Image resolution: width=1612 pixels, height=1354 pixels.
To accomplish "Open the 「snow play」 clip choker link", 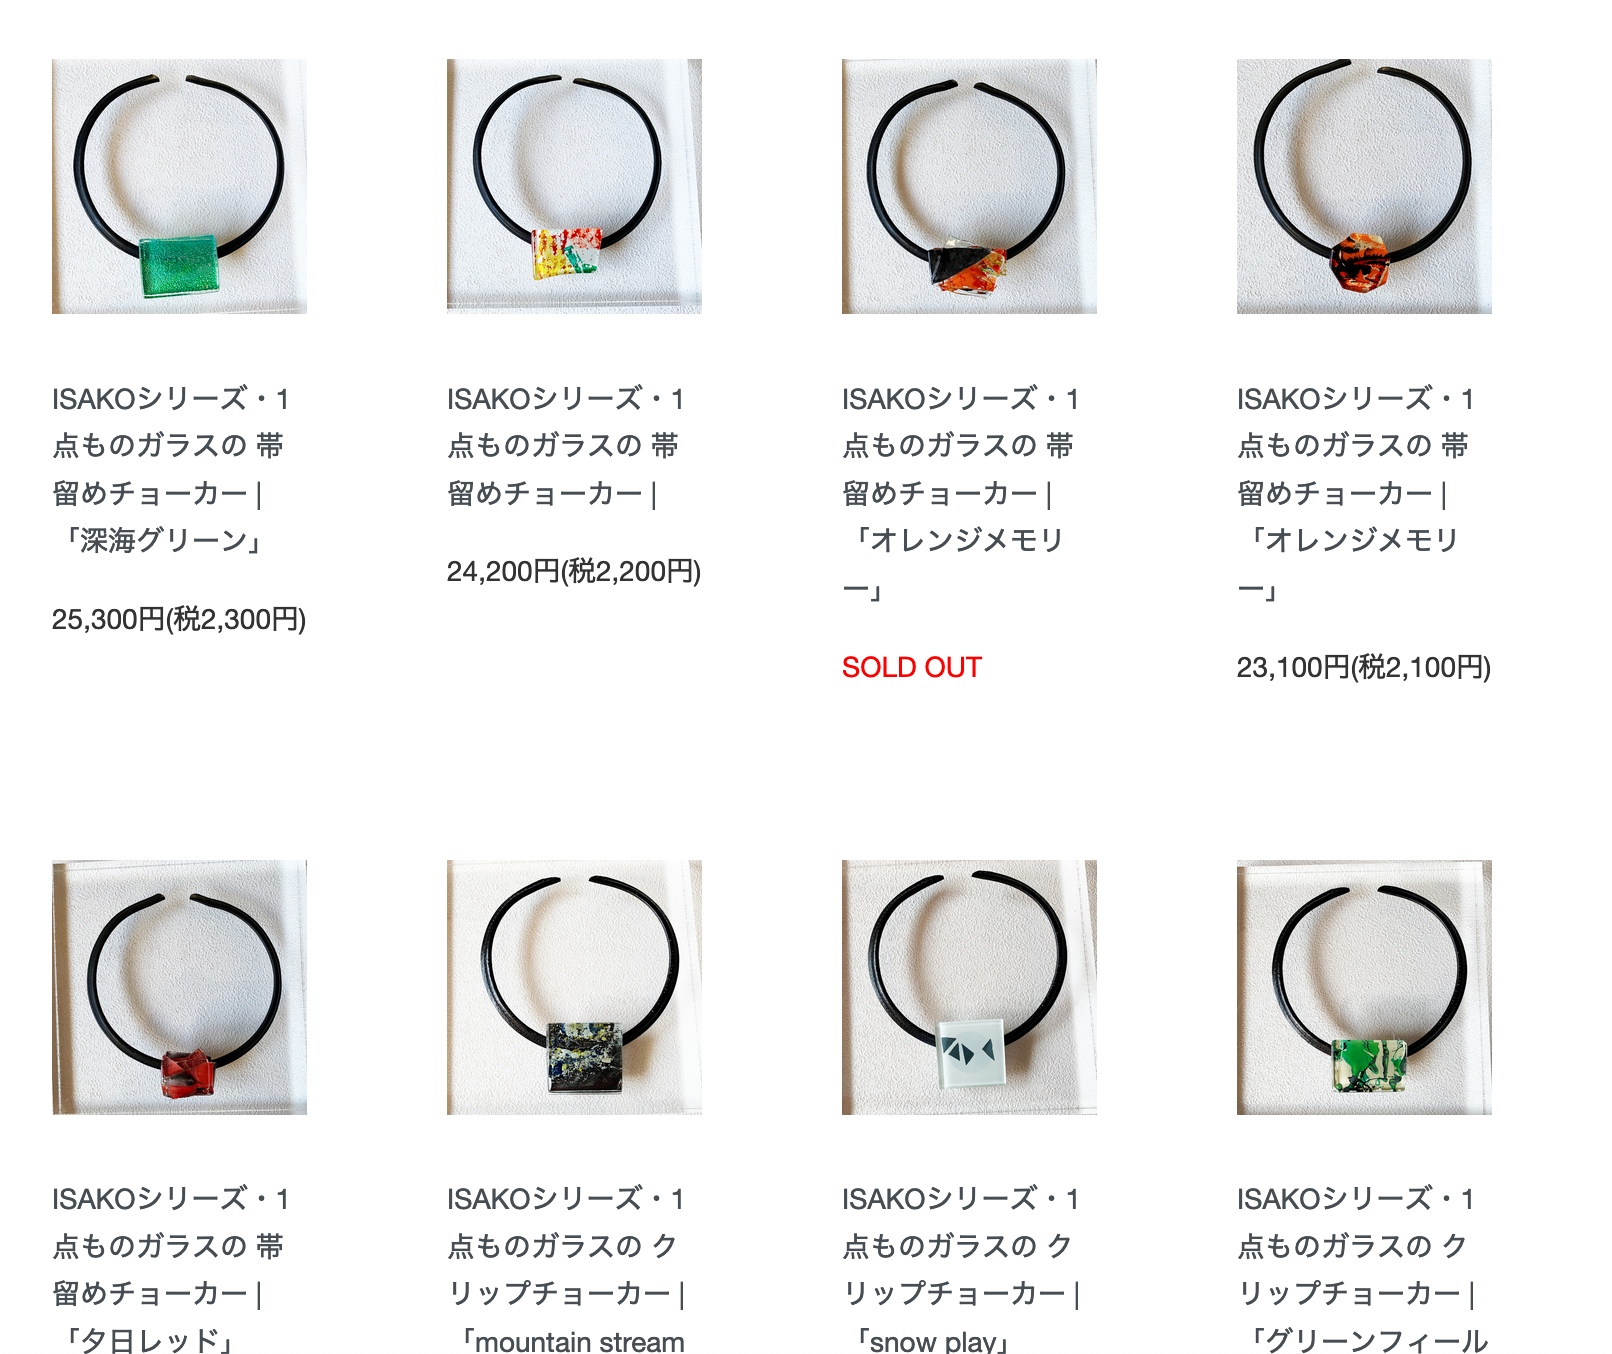I will click(x=962, y=1268).
